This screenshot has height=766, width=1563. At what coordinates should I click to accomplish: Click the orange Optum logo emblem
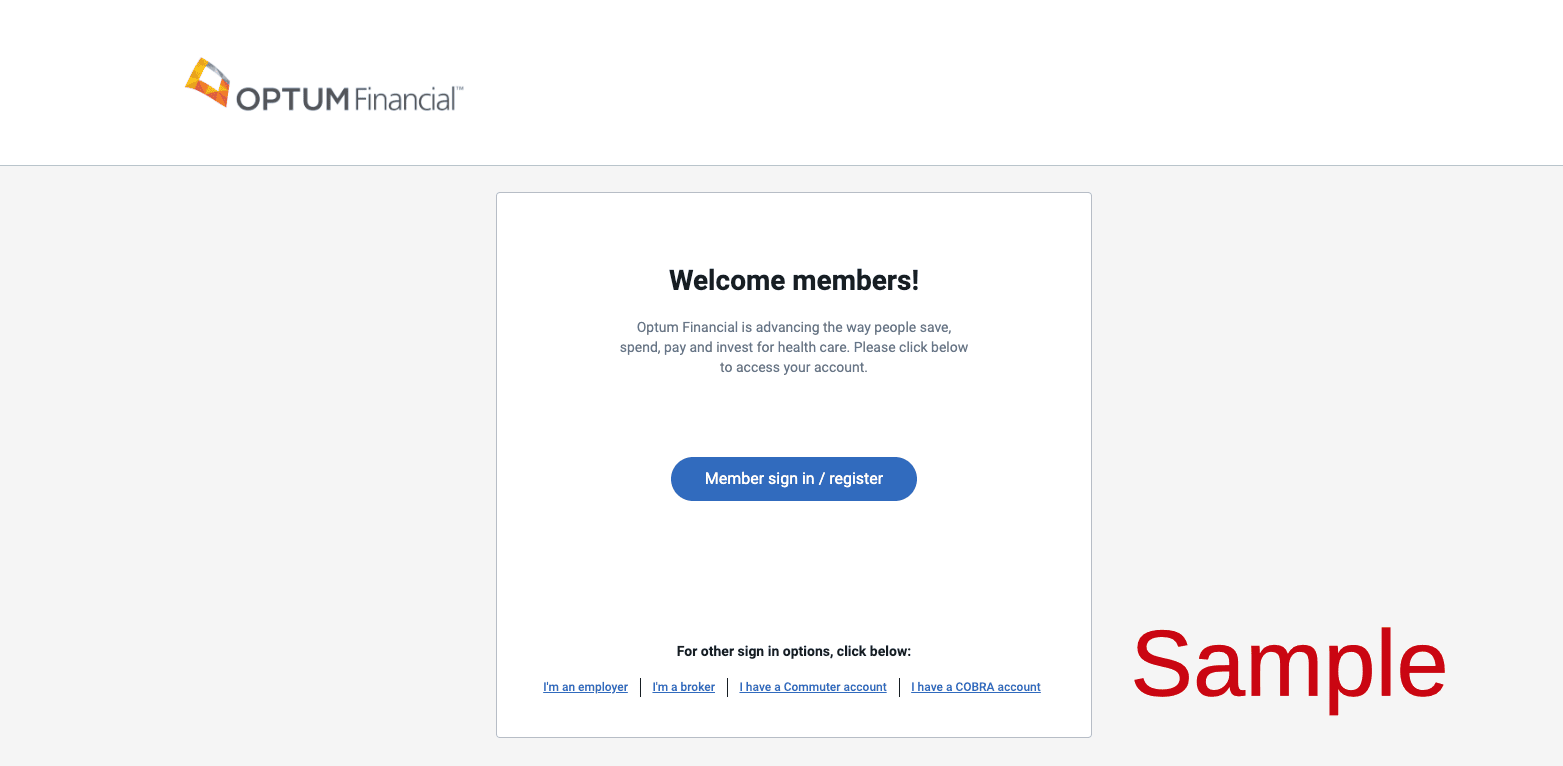click(x=207, y=81)
